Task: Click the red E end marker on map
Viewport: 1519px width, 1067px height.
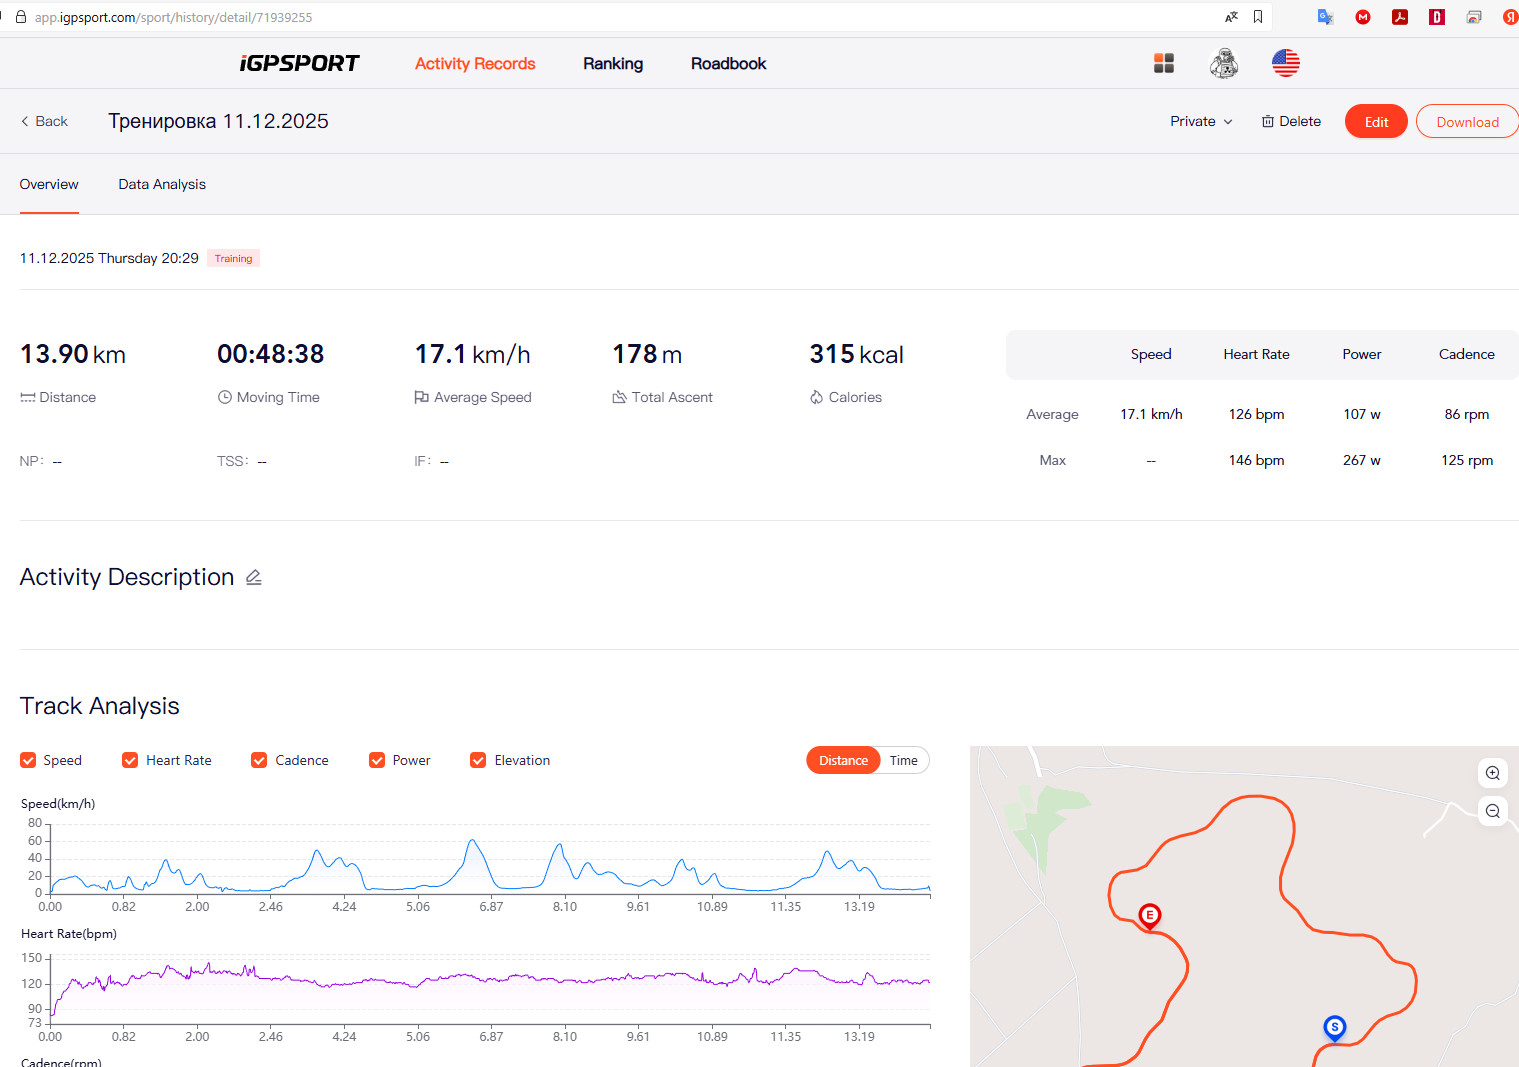Action: [x=1150, y=916]
